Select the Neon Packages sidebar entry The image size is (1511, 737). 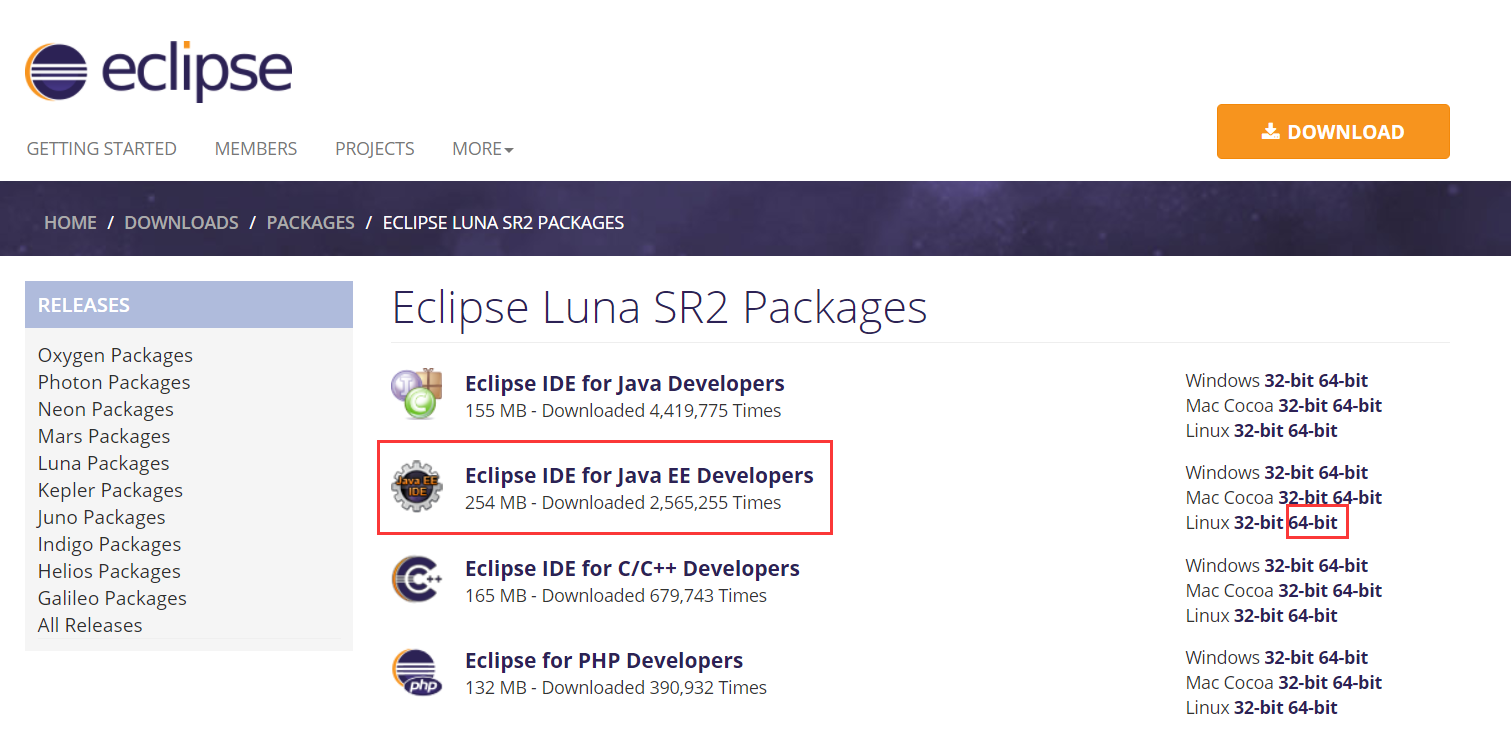click(105, 409)
